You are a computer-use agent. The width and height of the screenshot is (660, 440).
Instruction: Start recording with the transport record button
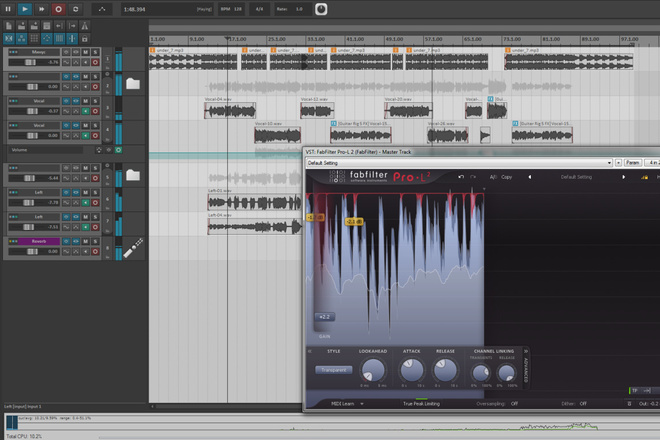pyautogui.click(x=59, y=9)
